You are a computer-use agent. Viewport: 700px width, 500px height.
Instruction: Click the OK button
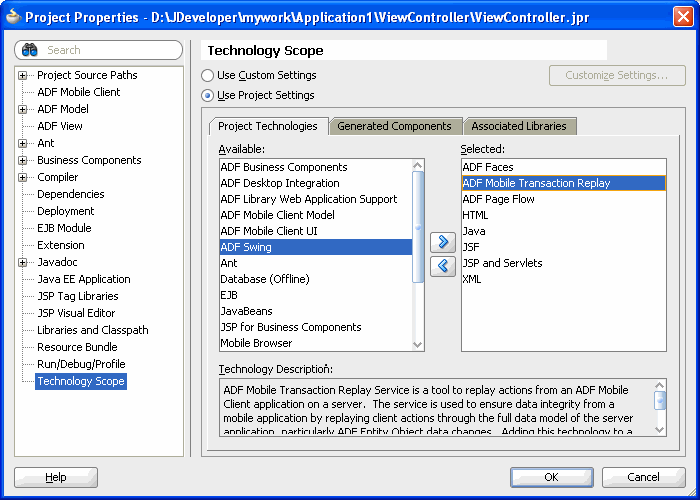click(551, 477)
